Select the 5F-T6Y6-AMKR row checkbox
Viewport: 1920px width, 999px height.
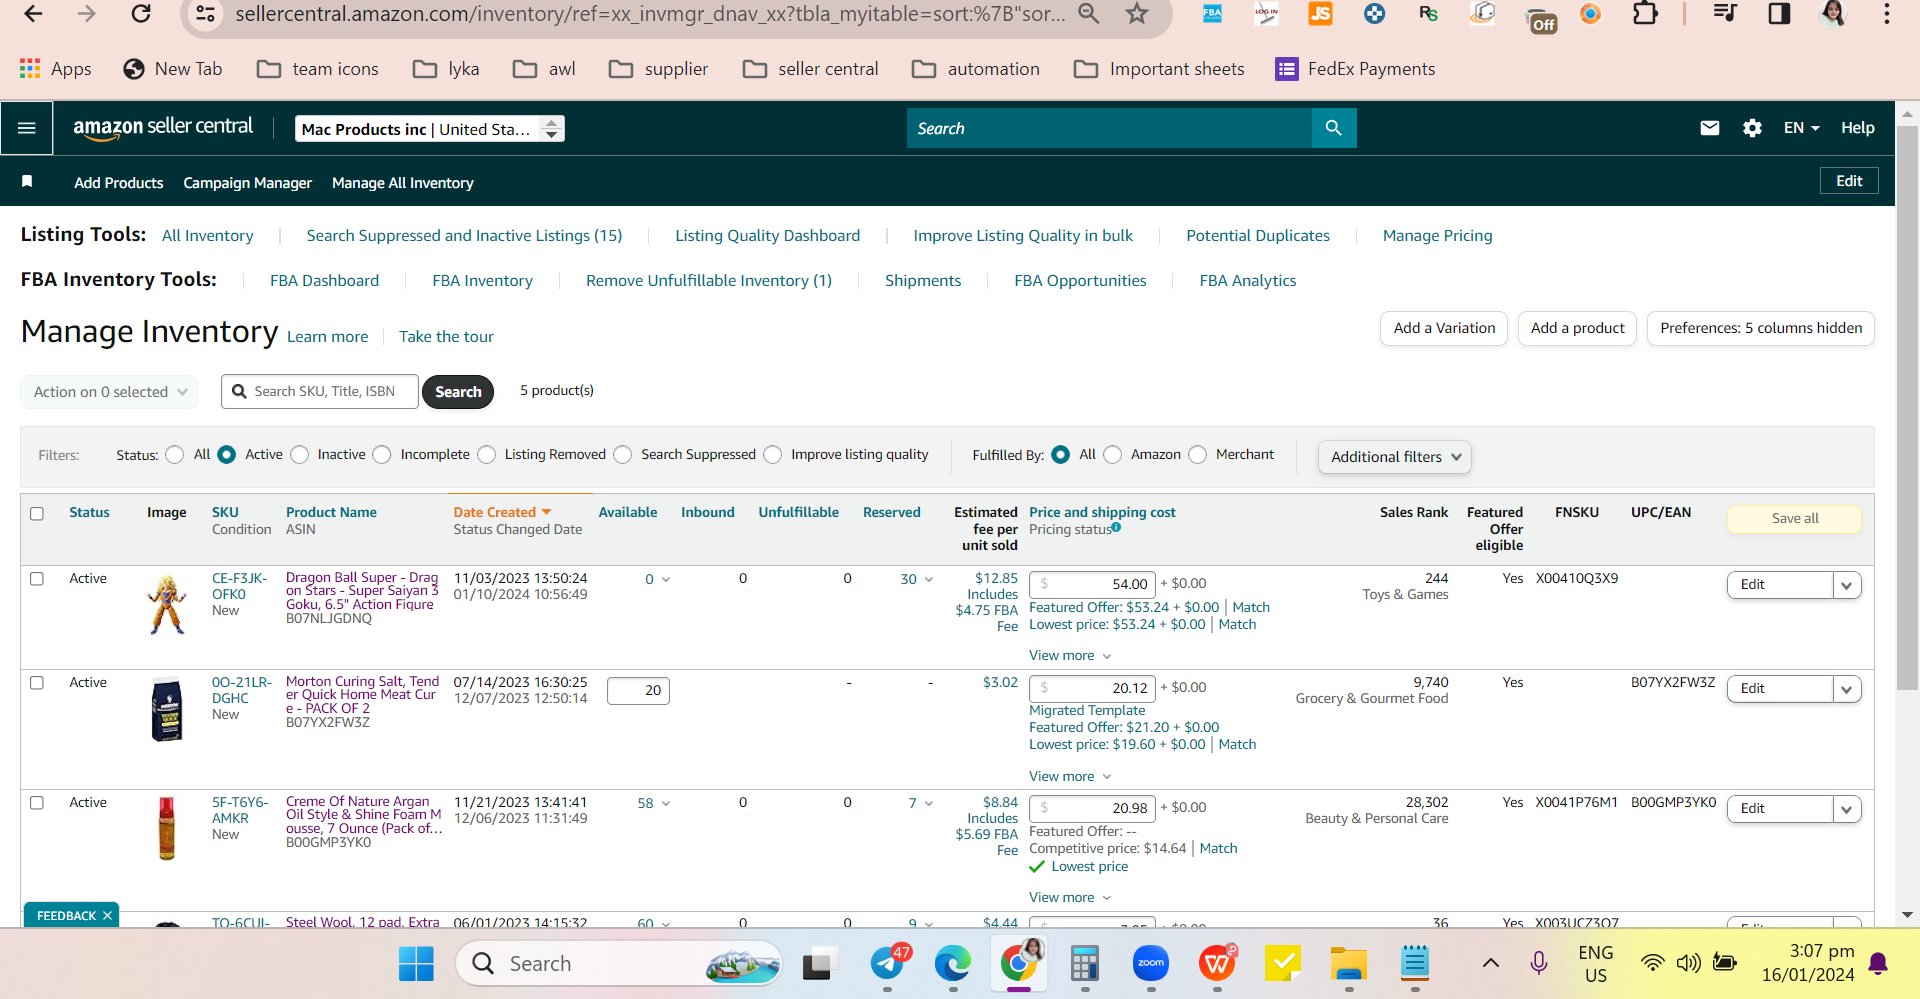coord(37,803)
